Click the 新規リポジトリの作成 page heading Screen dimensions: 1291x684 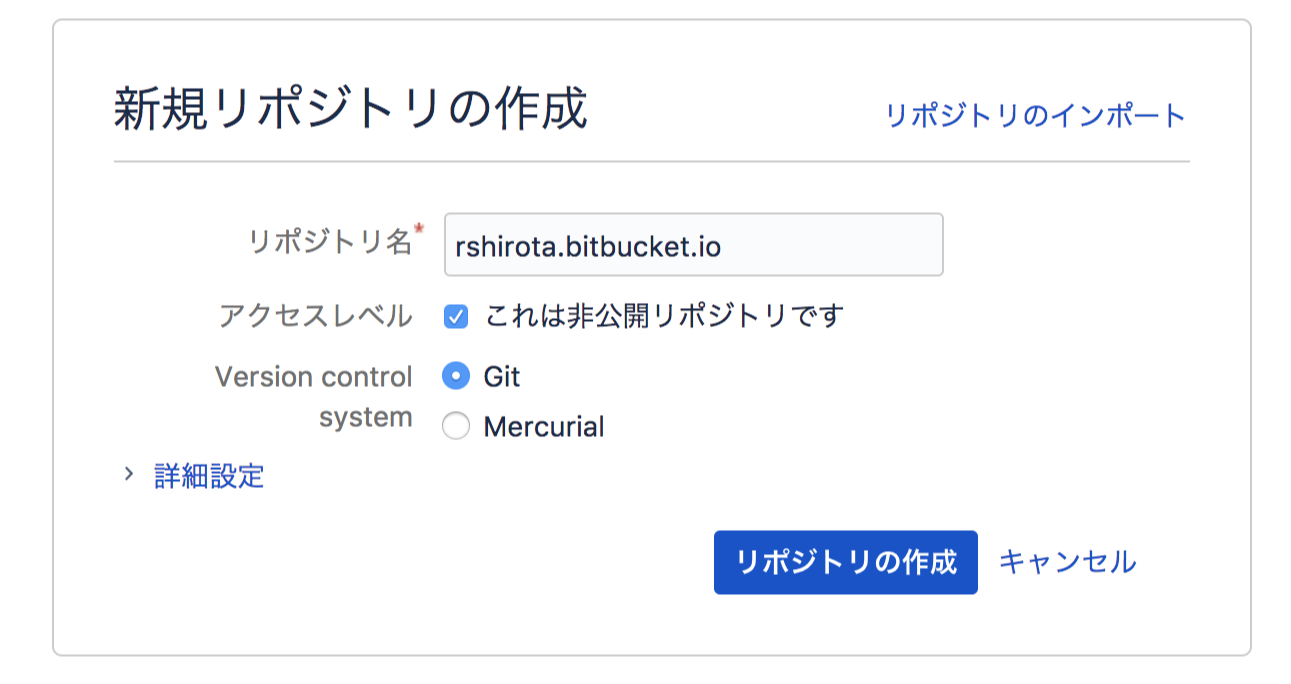point(351,109)
